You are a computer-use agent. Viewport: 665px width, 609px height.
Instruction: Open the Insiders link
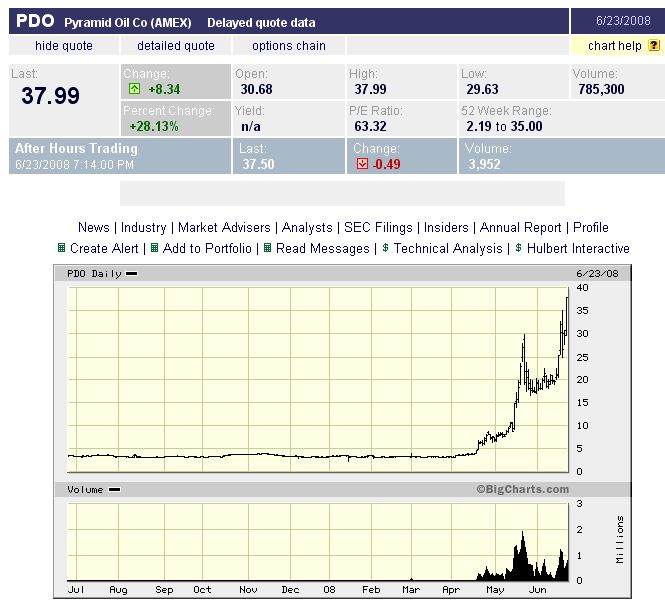[446, 227]
